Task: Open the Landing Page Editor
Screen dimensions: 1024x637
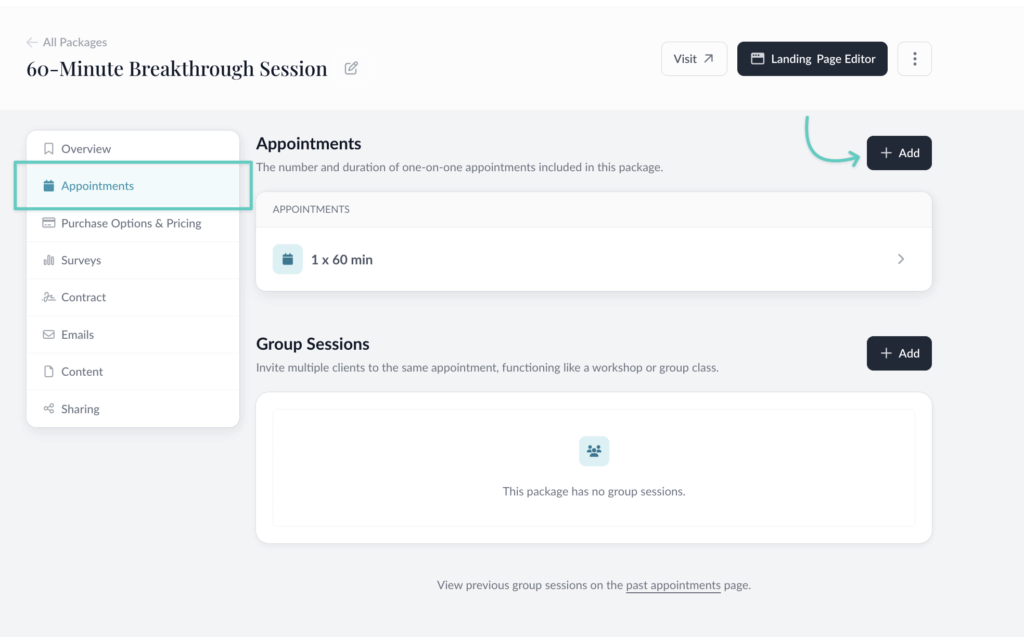Action: click(x=812, y=59)
